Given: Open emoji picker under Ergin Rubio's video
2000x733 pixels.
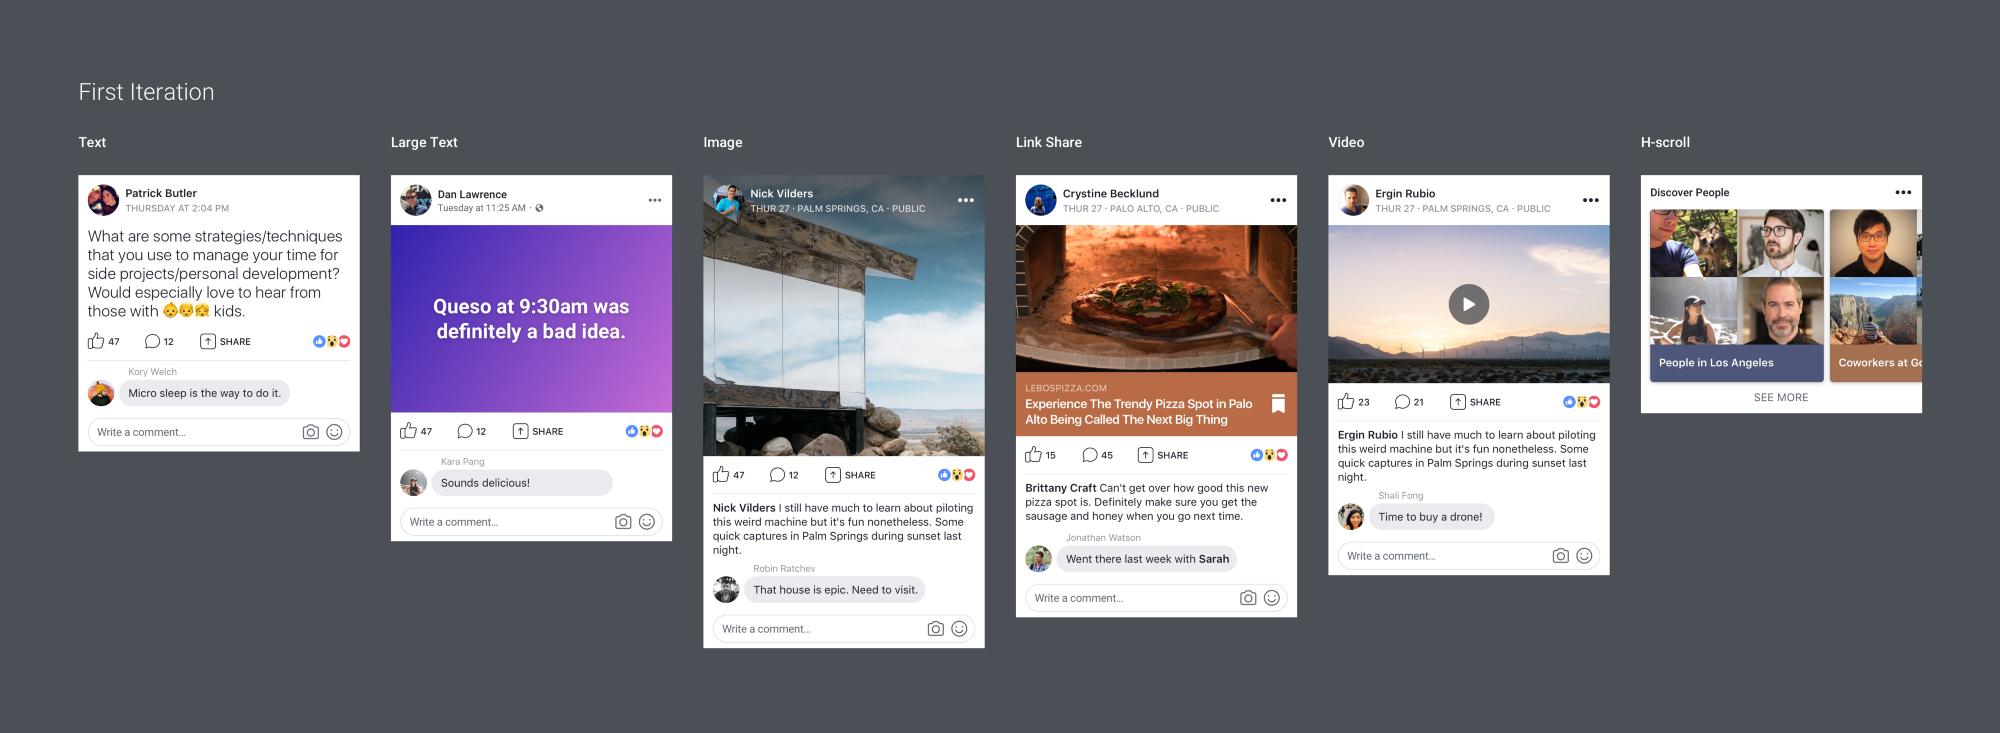Looking at the screenshot, I should pyautogui.click(x=1584, y=556).
